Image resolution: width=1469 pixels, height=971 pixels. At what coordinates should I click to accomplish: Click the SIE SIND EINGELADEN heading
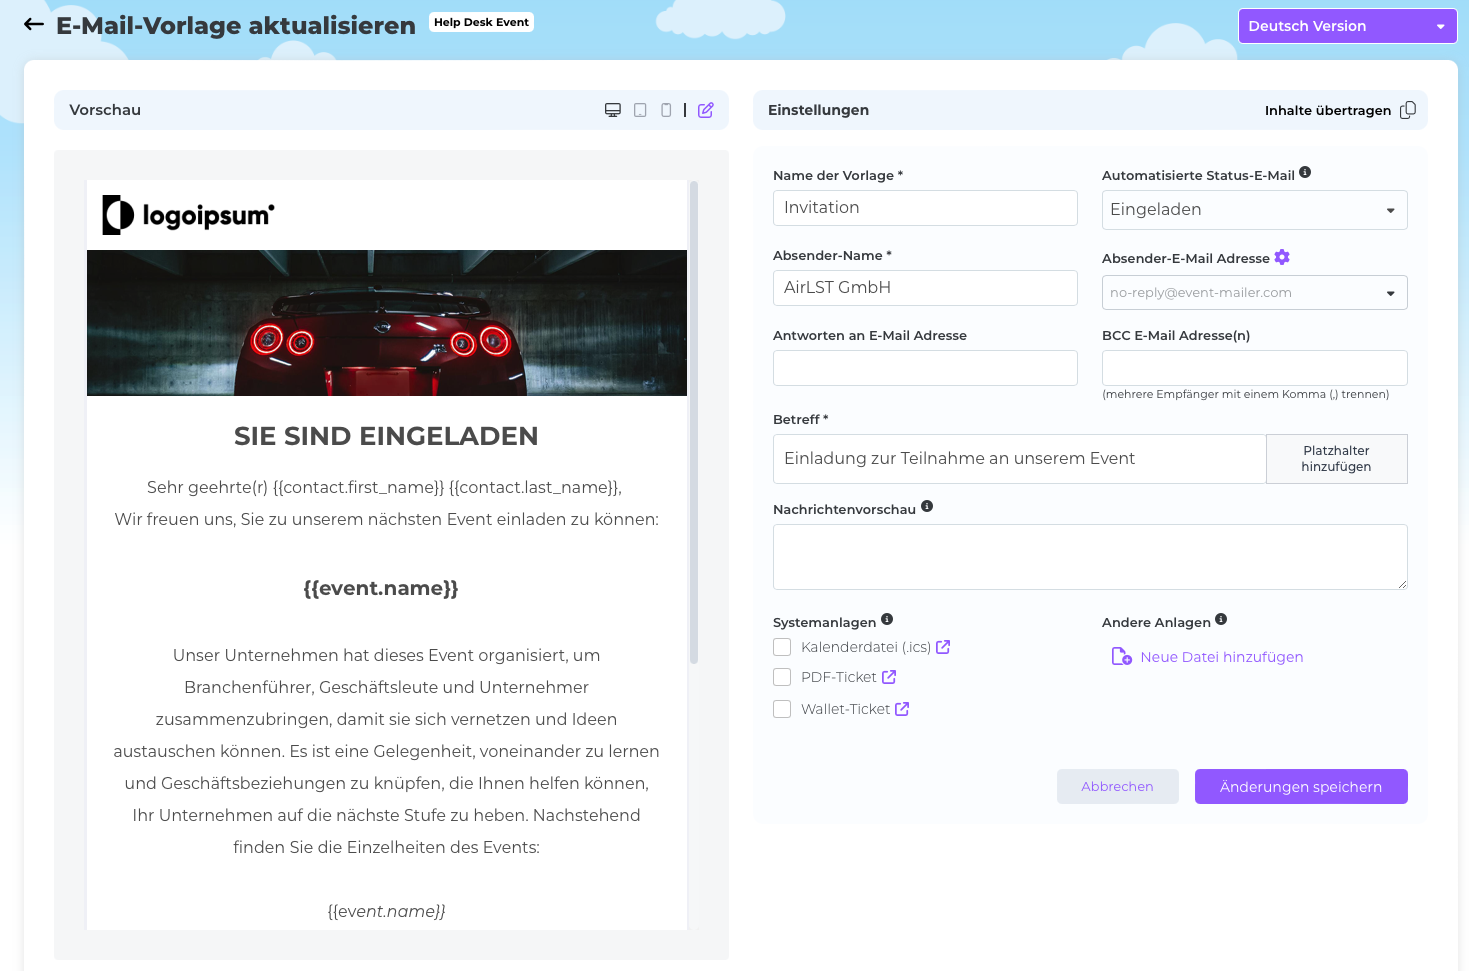click(386, 436)
